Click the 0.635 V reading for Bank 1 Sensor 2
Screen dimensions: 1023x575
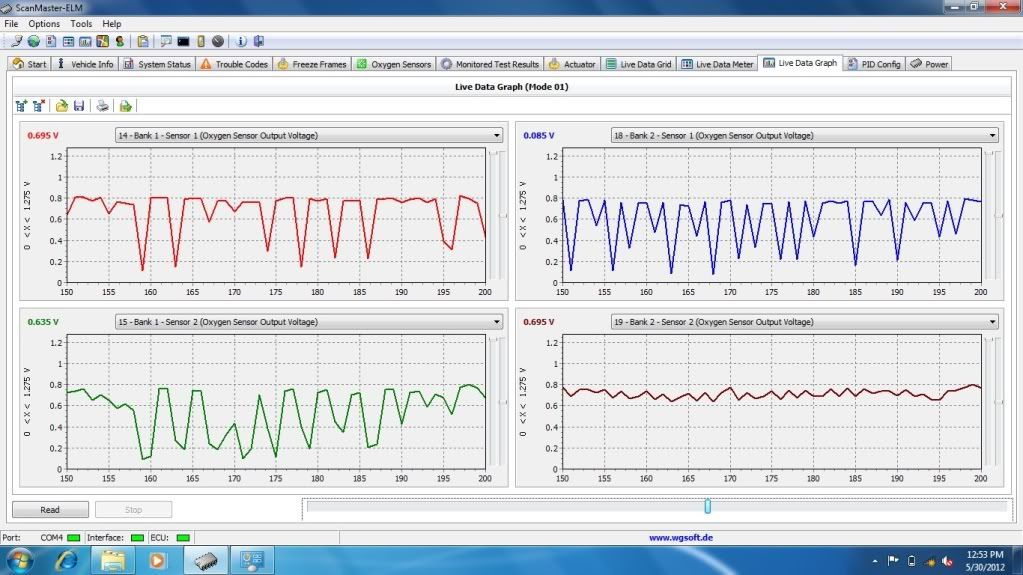[43, 322]
